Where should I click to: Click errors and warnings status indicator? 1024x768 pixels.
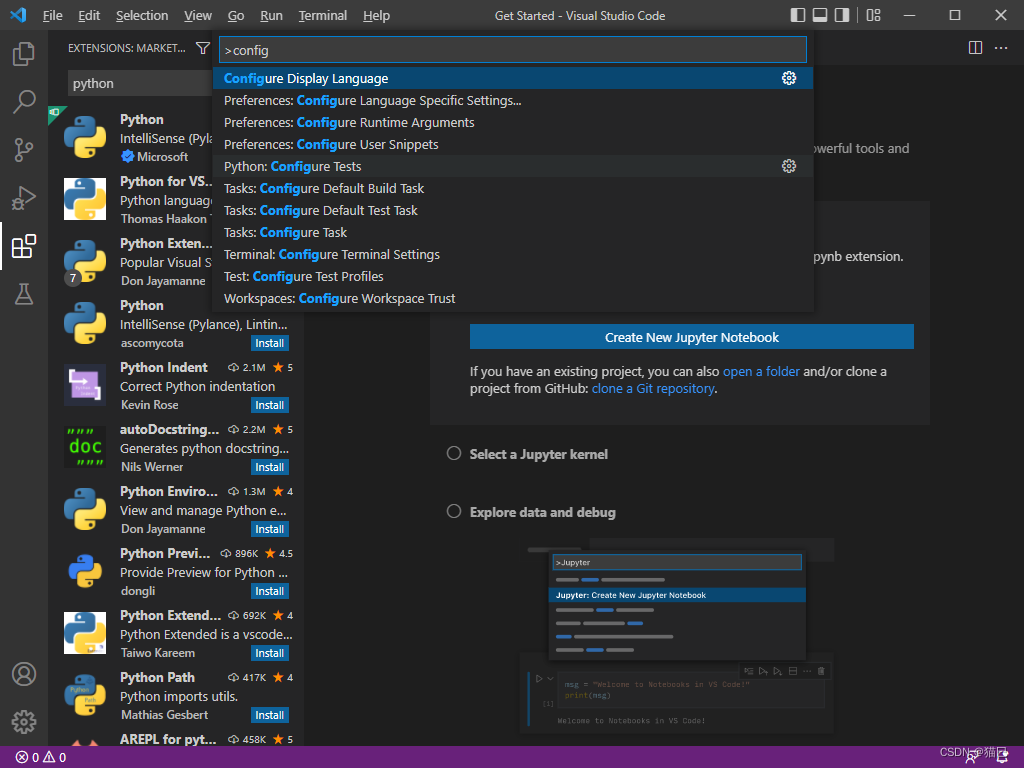click(x=40, y=758)
